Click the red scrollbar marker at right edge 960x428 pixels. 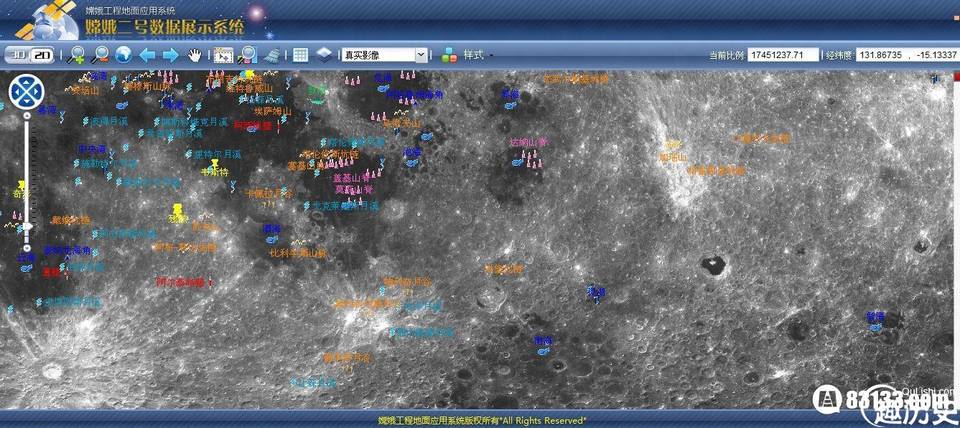[x=956, y=77]
